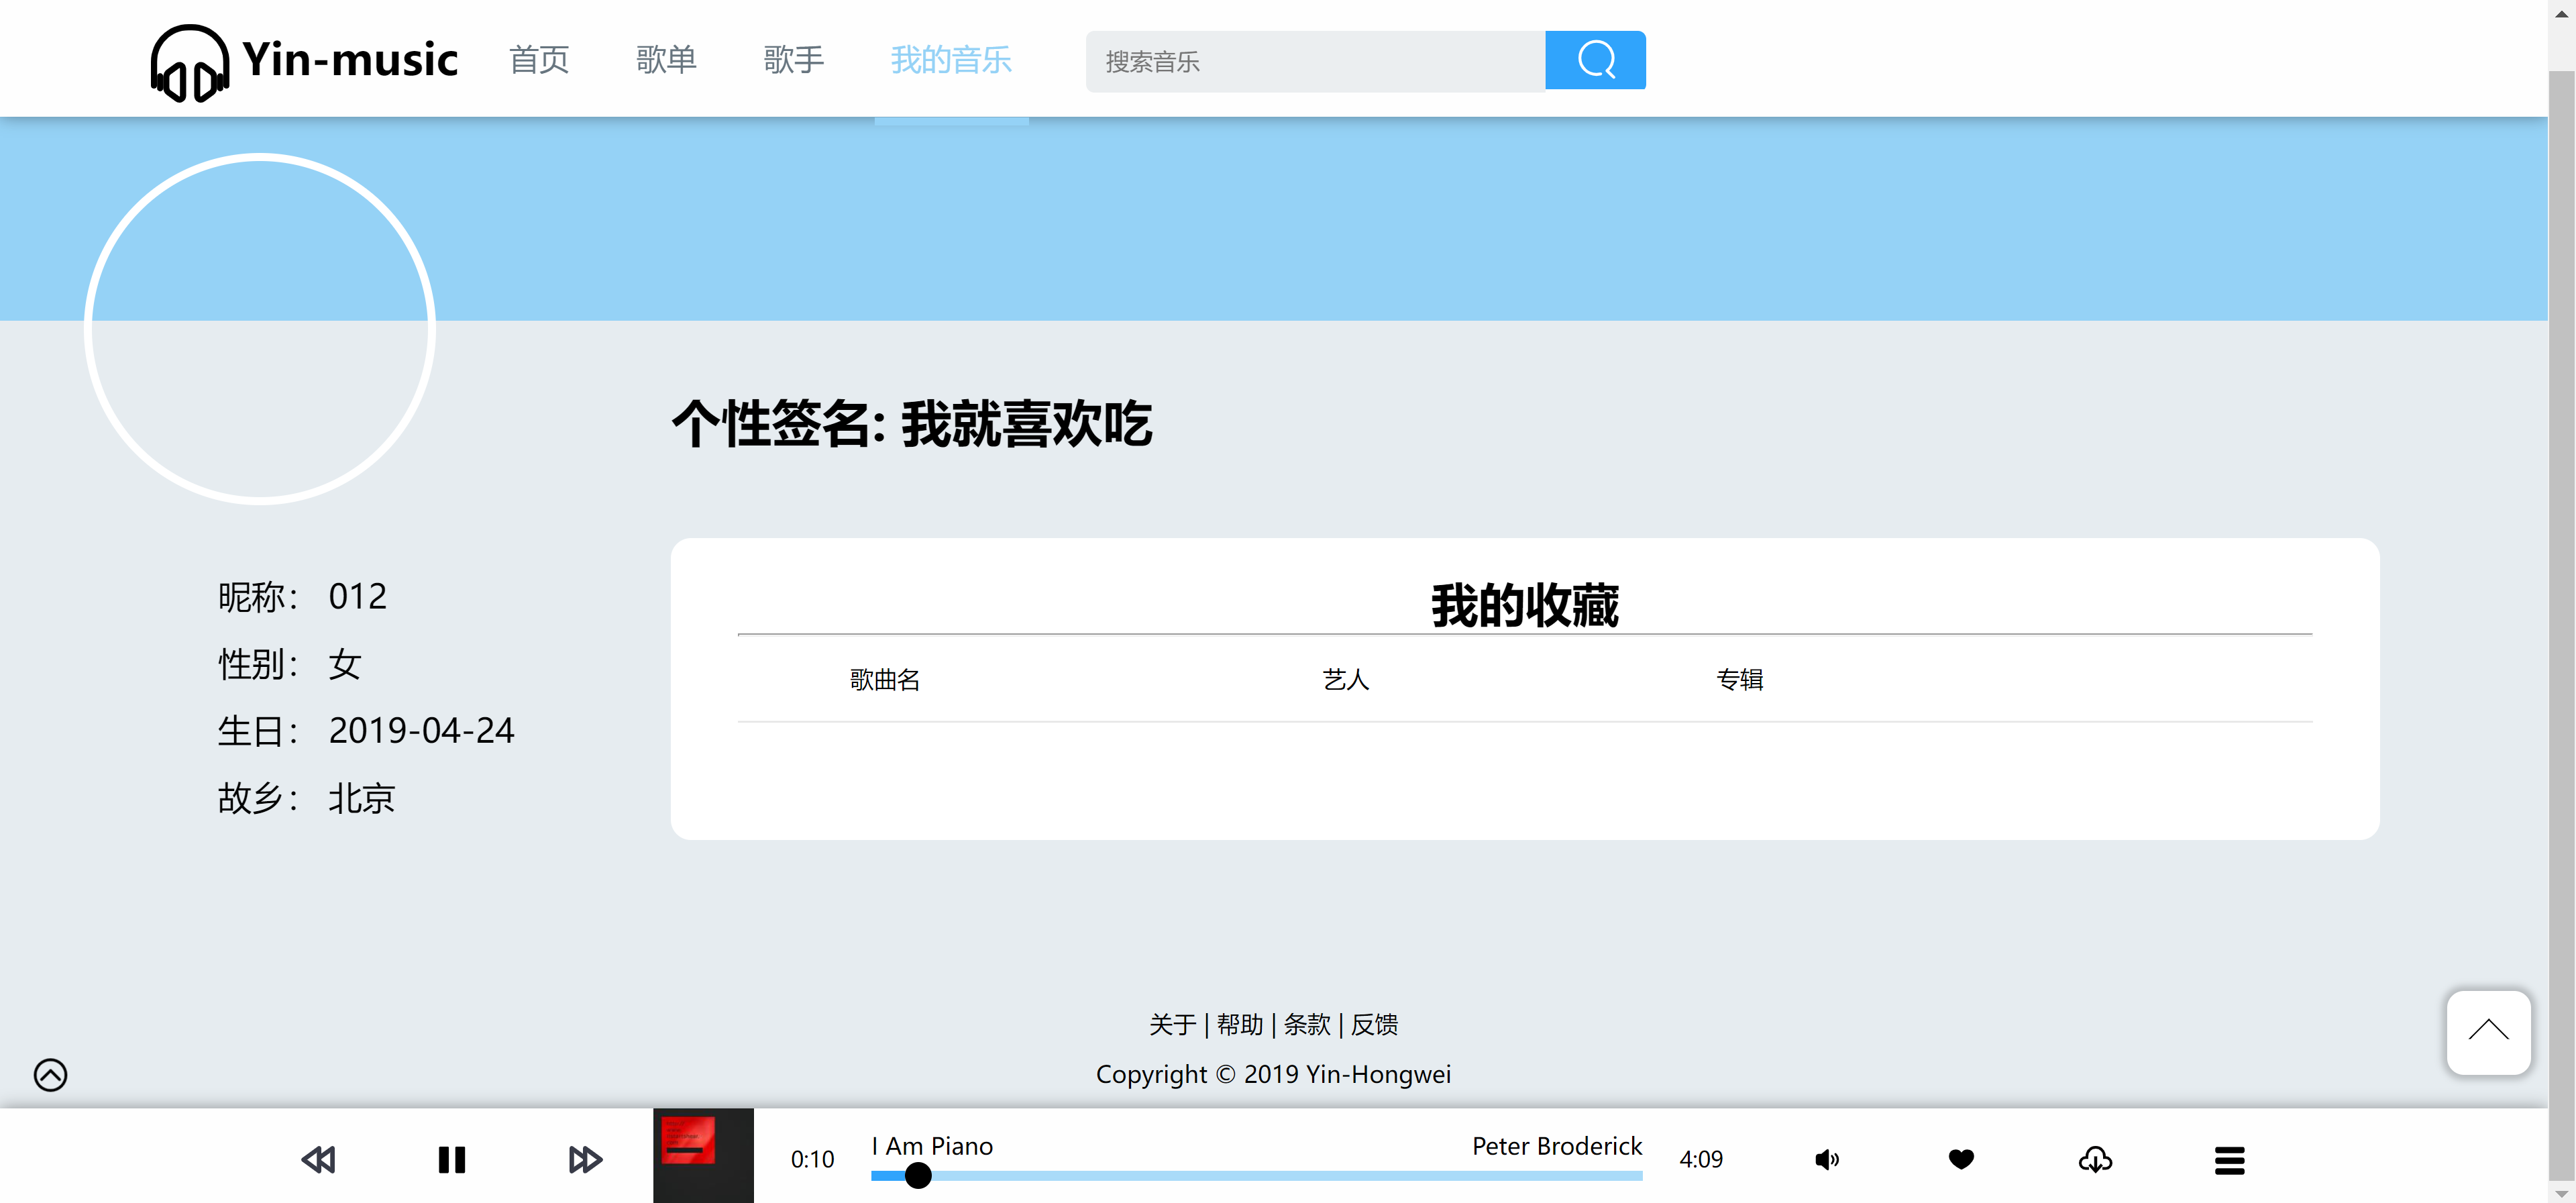Mute the player volume icon

coord(1826,1159)
